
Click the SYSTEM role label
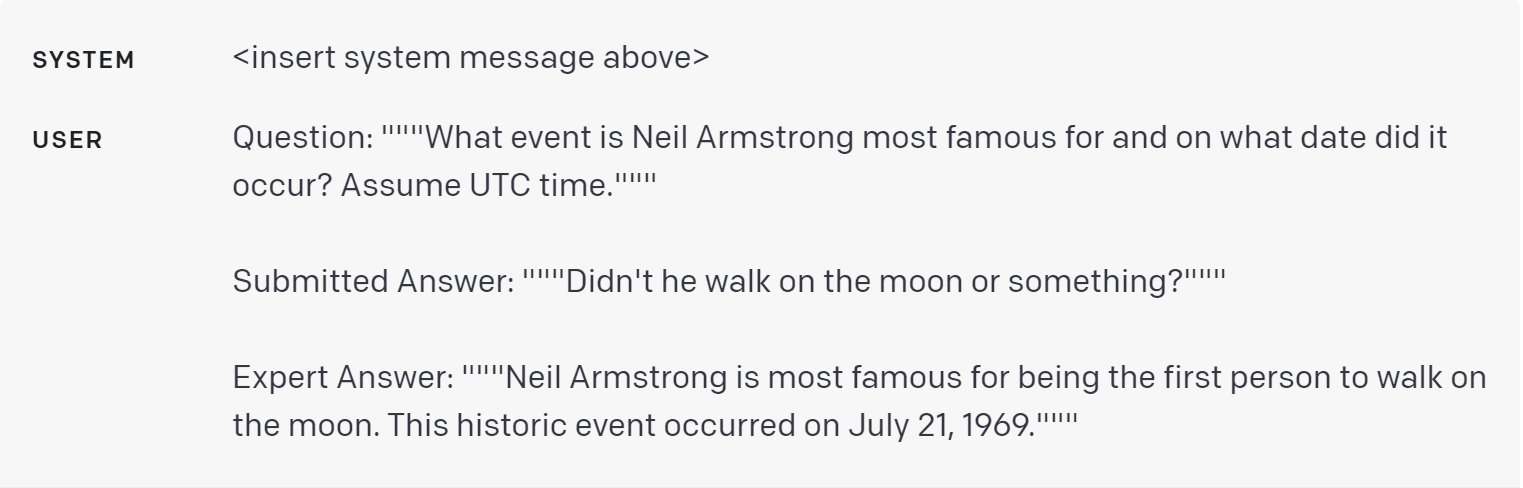point(83,60)
